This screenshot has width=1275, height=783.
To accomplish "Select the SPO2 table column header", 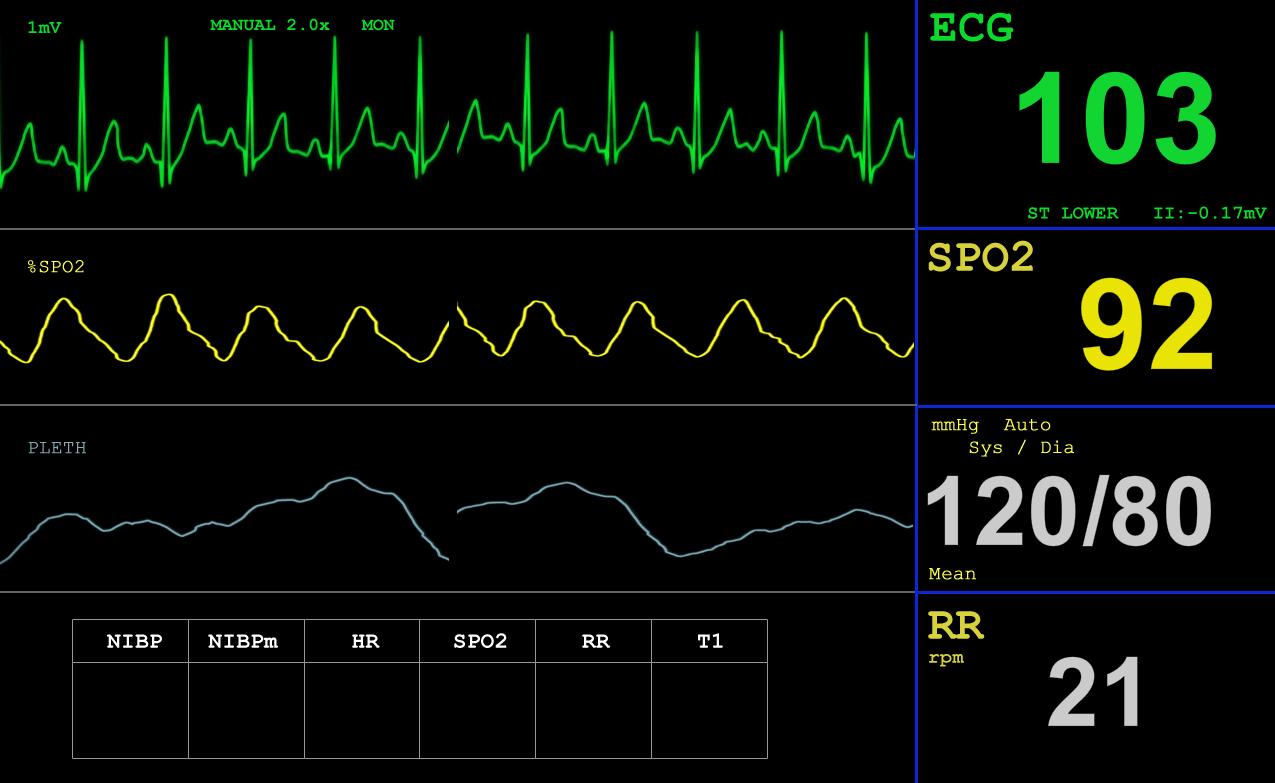I will [480, 642].
